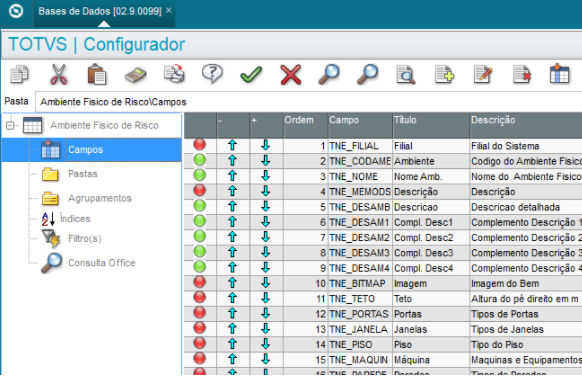Select Ambiente Fisico de Risco in tree
Screen dimensions: 582x381
pyautogui.click(x=104, y=126)
